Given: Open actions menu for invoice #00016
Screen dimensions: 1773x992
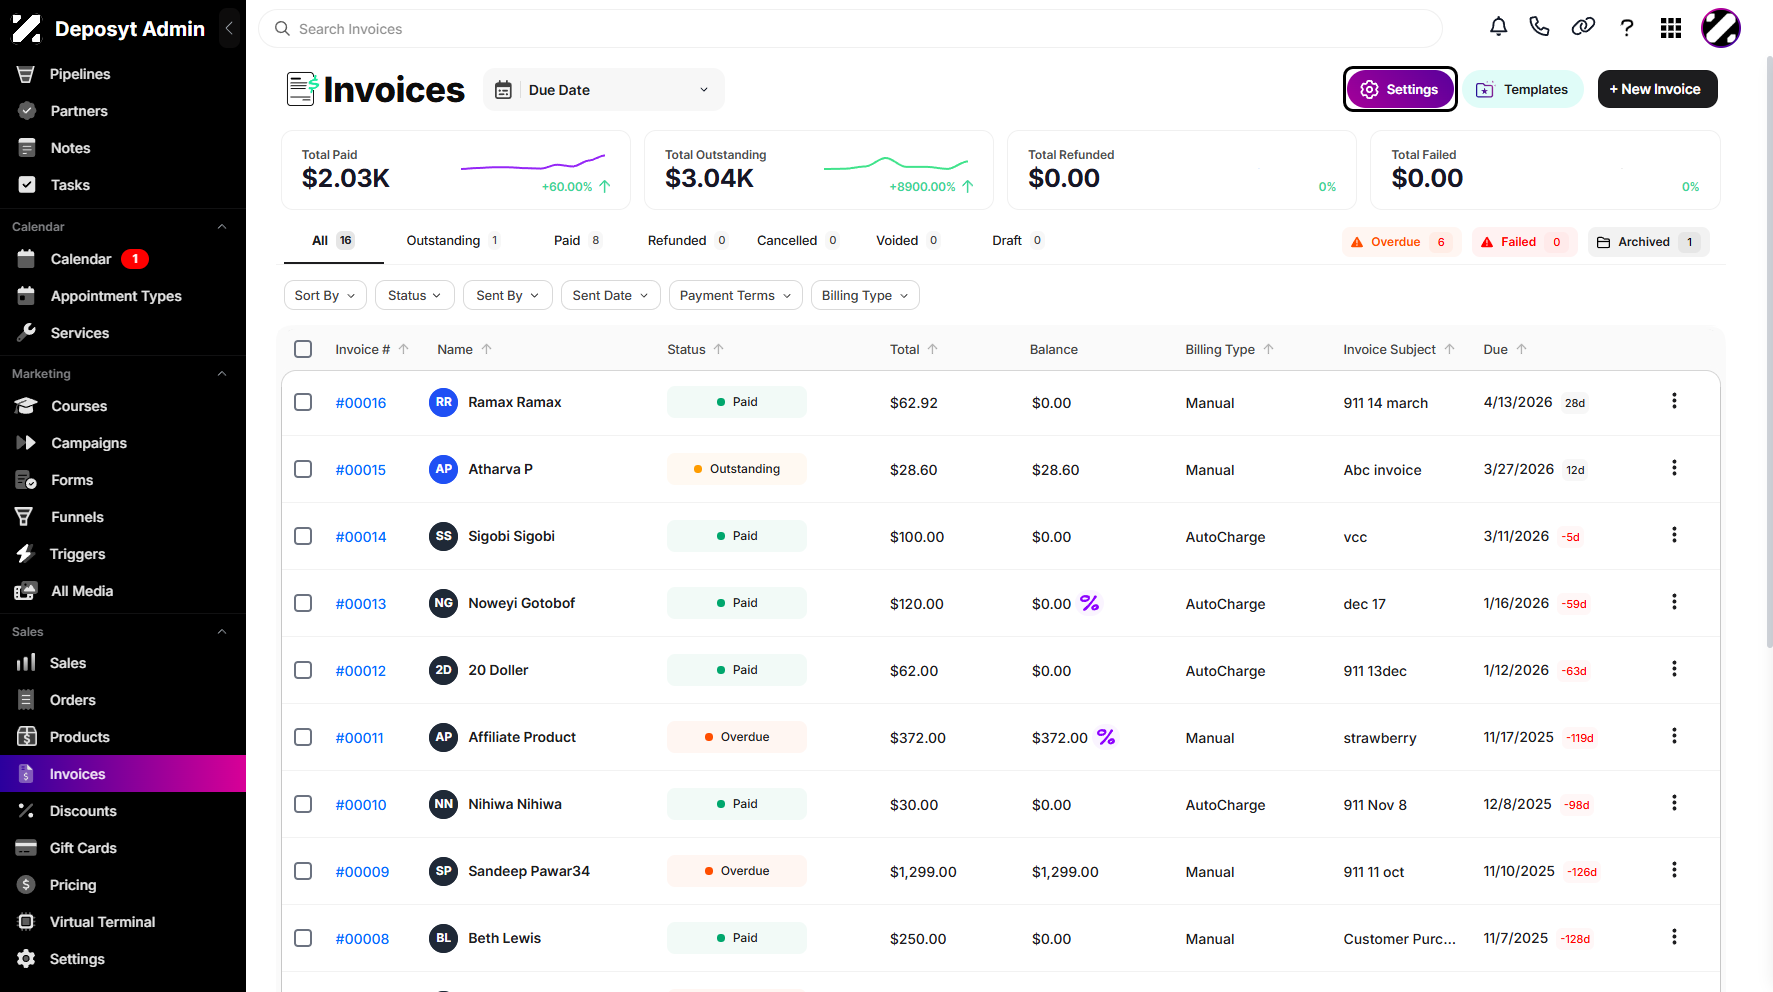Looking at the screenshot, I should [1674, 401].
